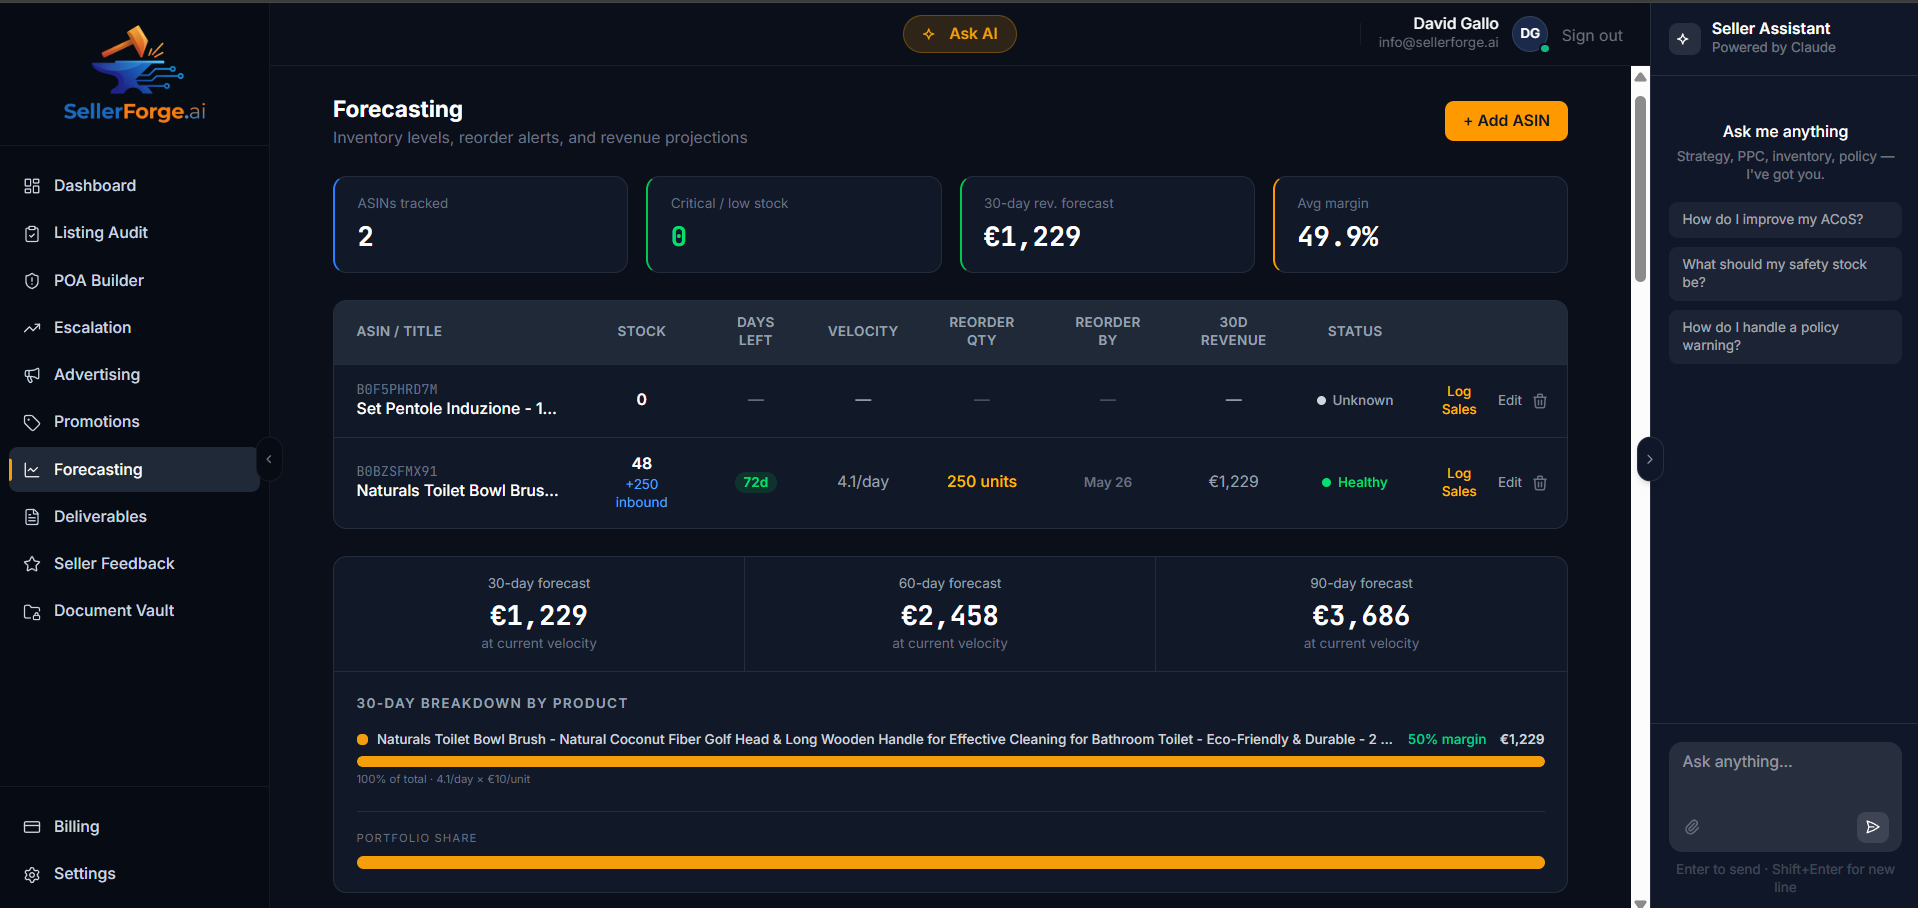Send the chat message via the send icon

[1873, 827]
